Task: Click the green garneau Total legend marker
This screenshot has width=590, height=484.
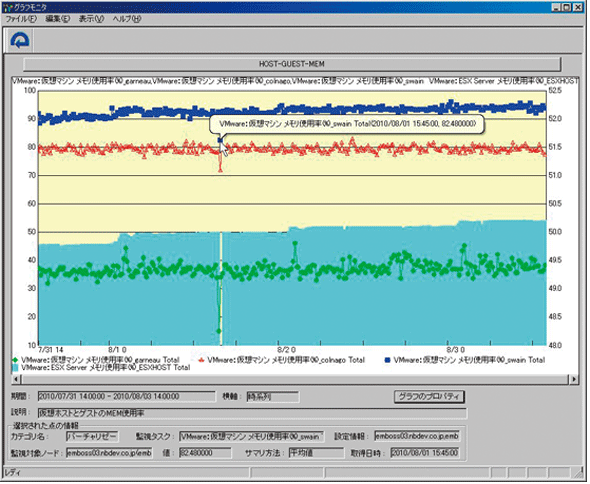Action: point(15,361)
